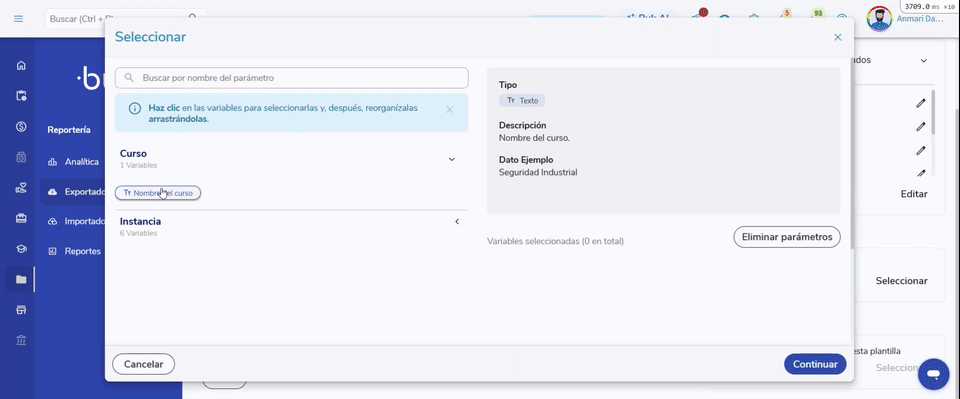This screenshot has height=399, width=960.
Task: Focus the parameter name search field
Action: 291,78
